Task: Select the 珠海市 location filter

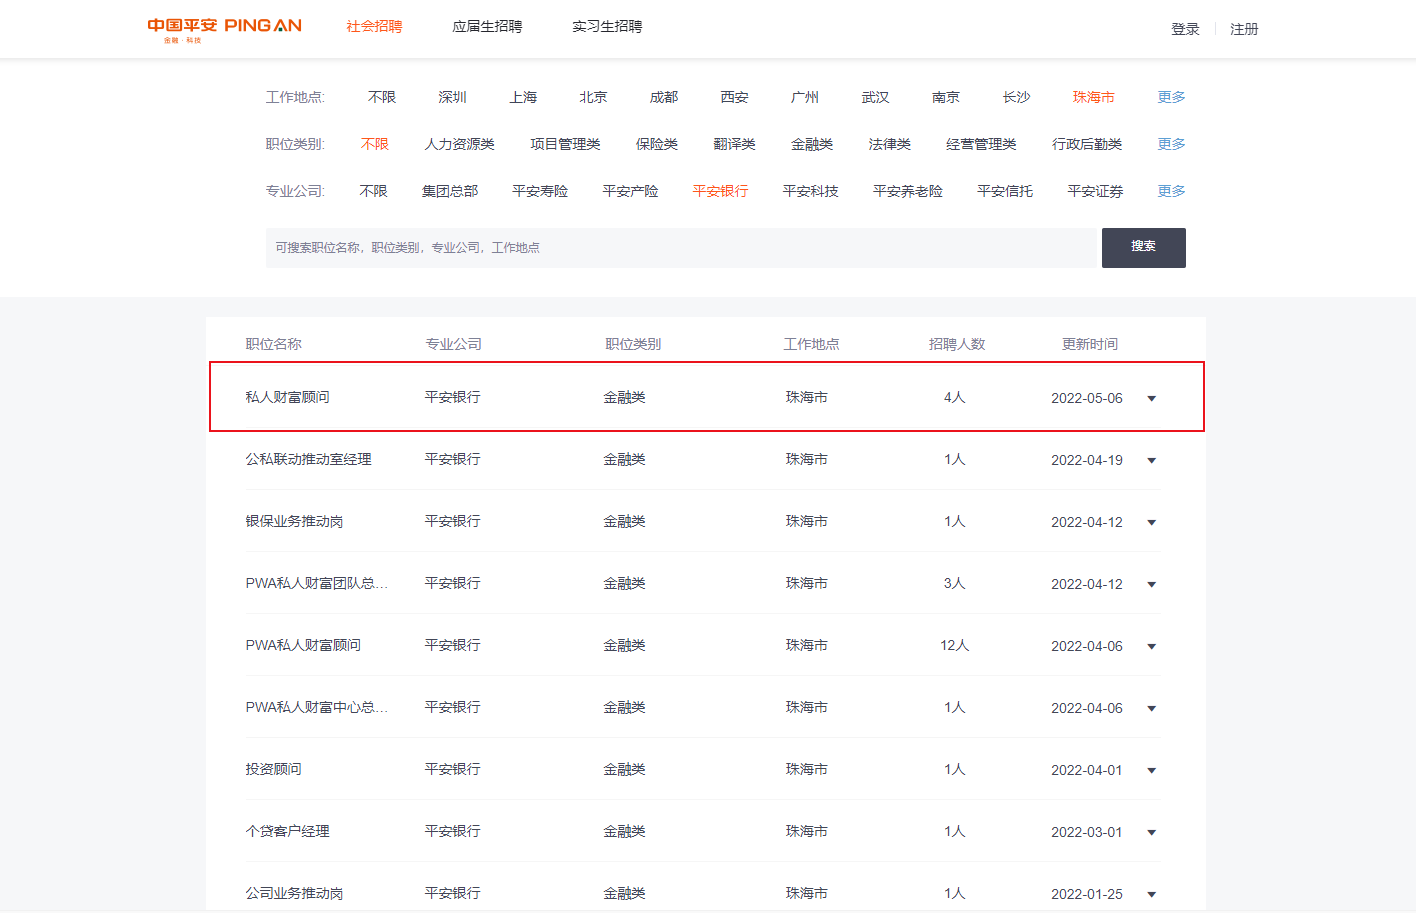Action: click(1094, 97)
